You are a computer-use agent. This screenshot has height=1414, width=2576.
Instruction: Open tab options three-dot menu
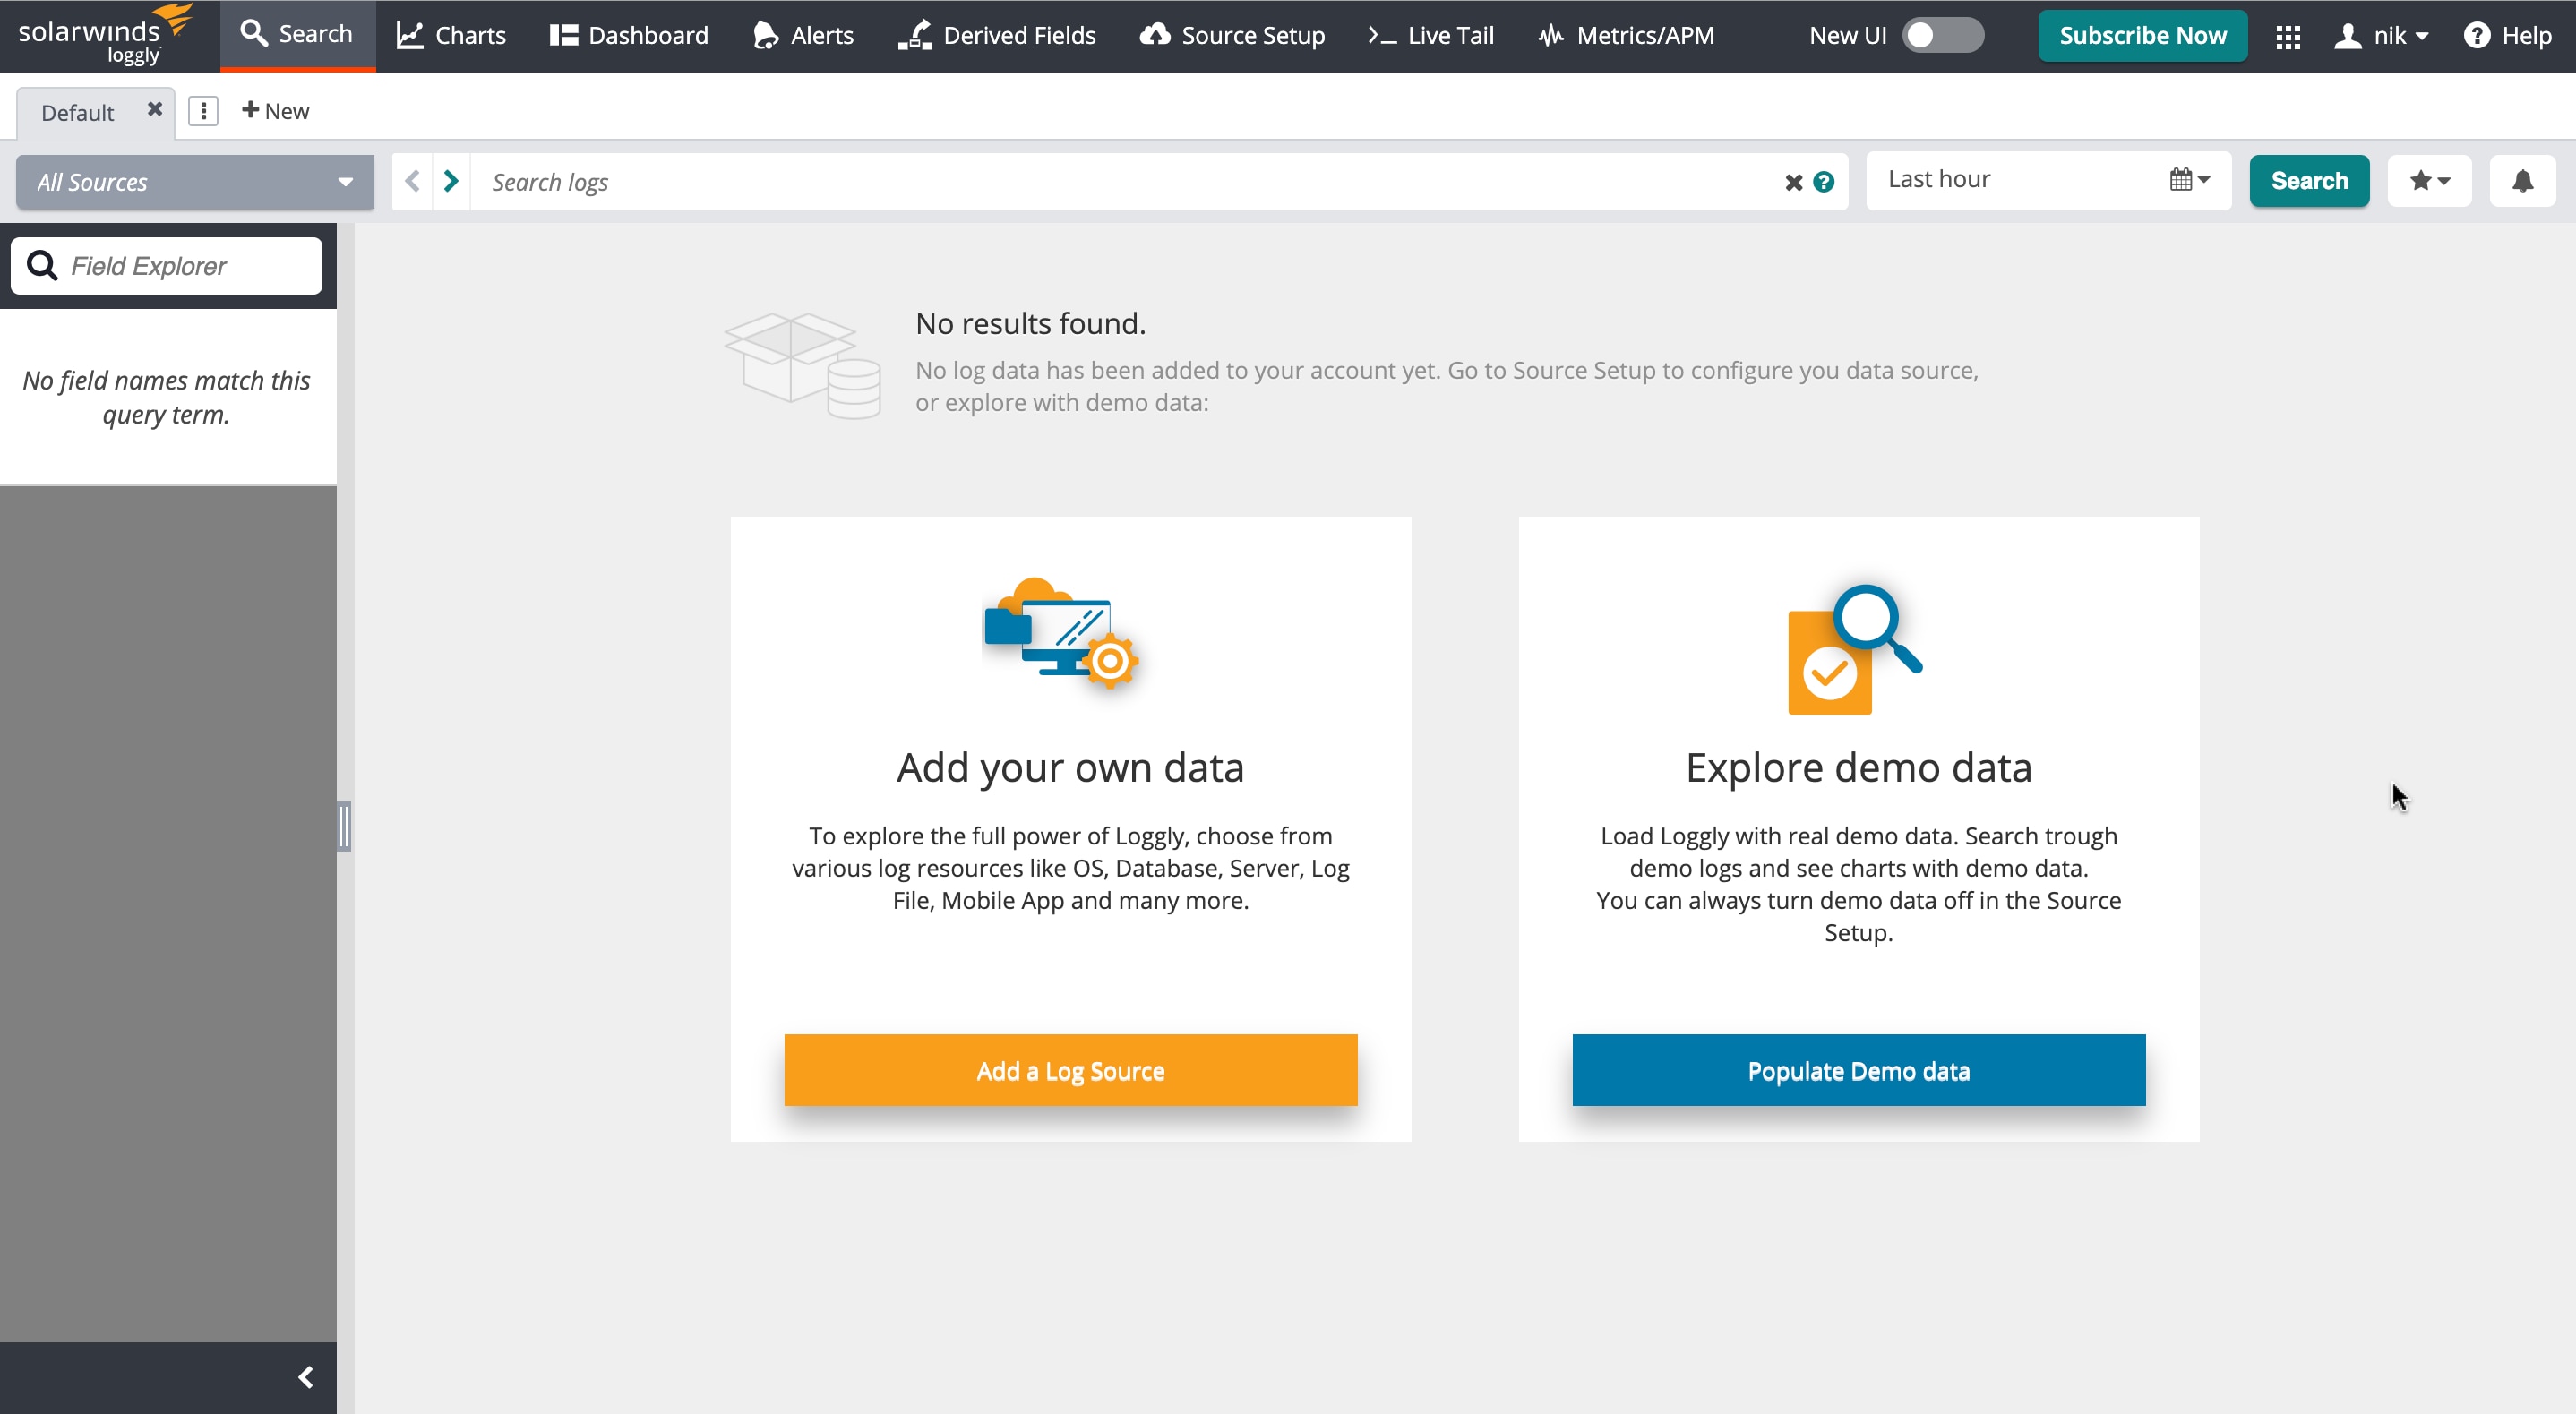[203, 111]
